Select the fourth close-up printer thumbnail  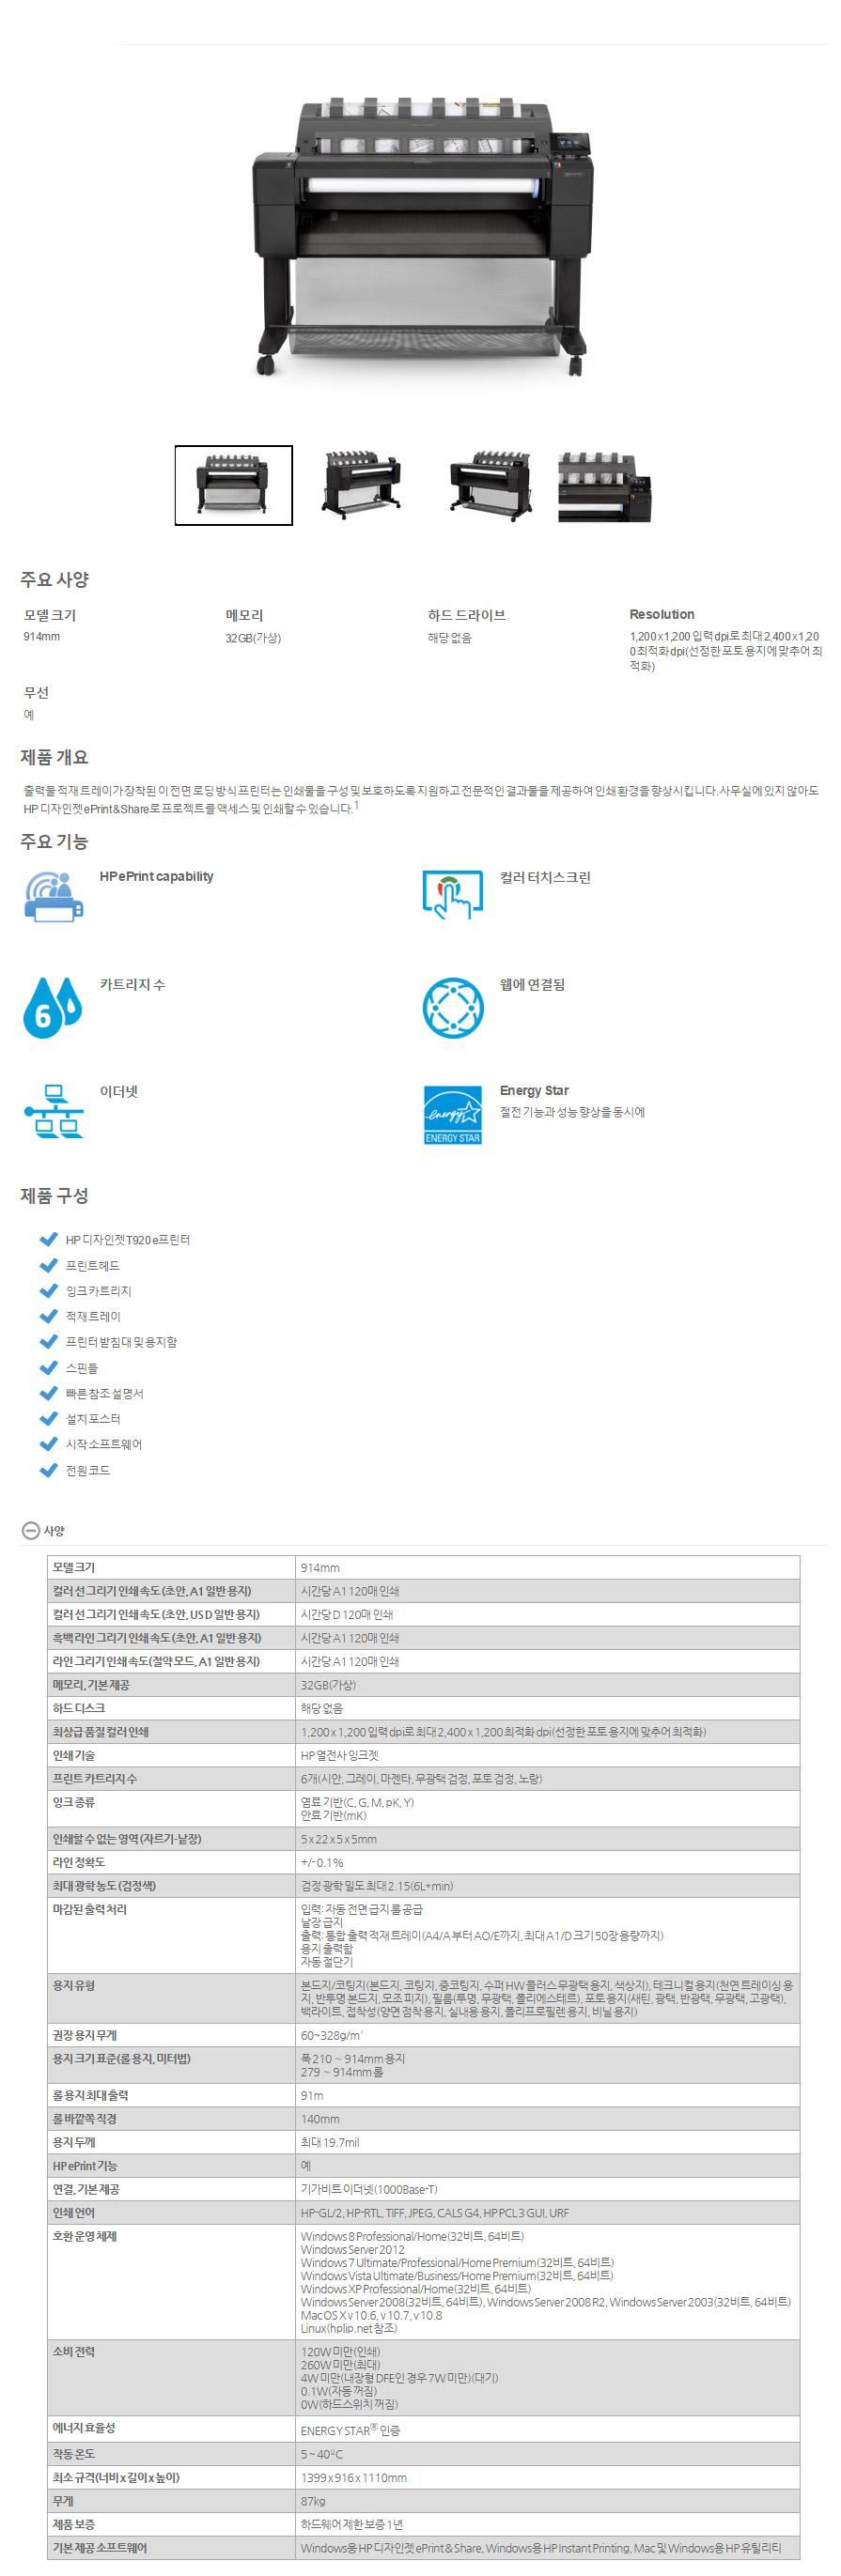coord(604,487)
